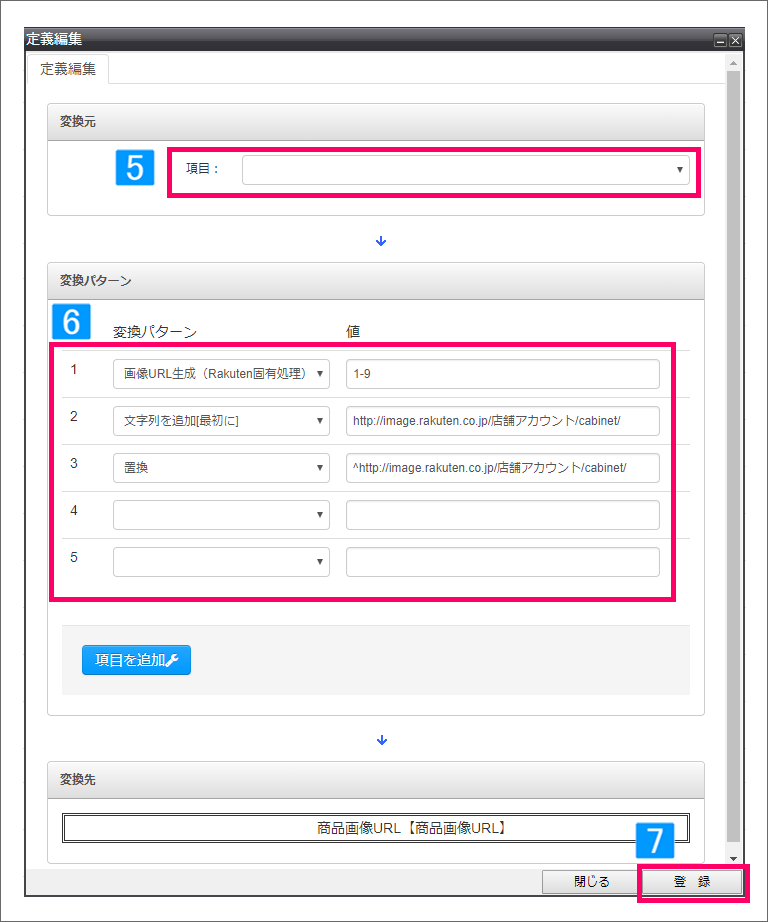Open the empty row 5 pattern dropdown
This screenshot has width=768, height=922.
coord(221,562)
